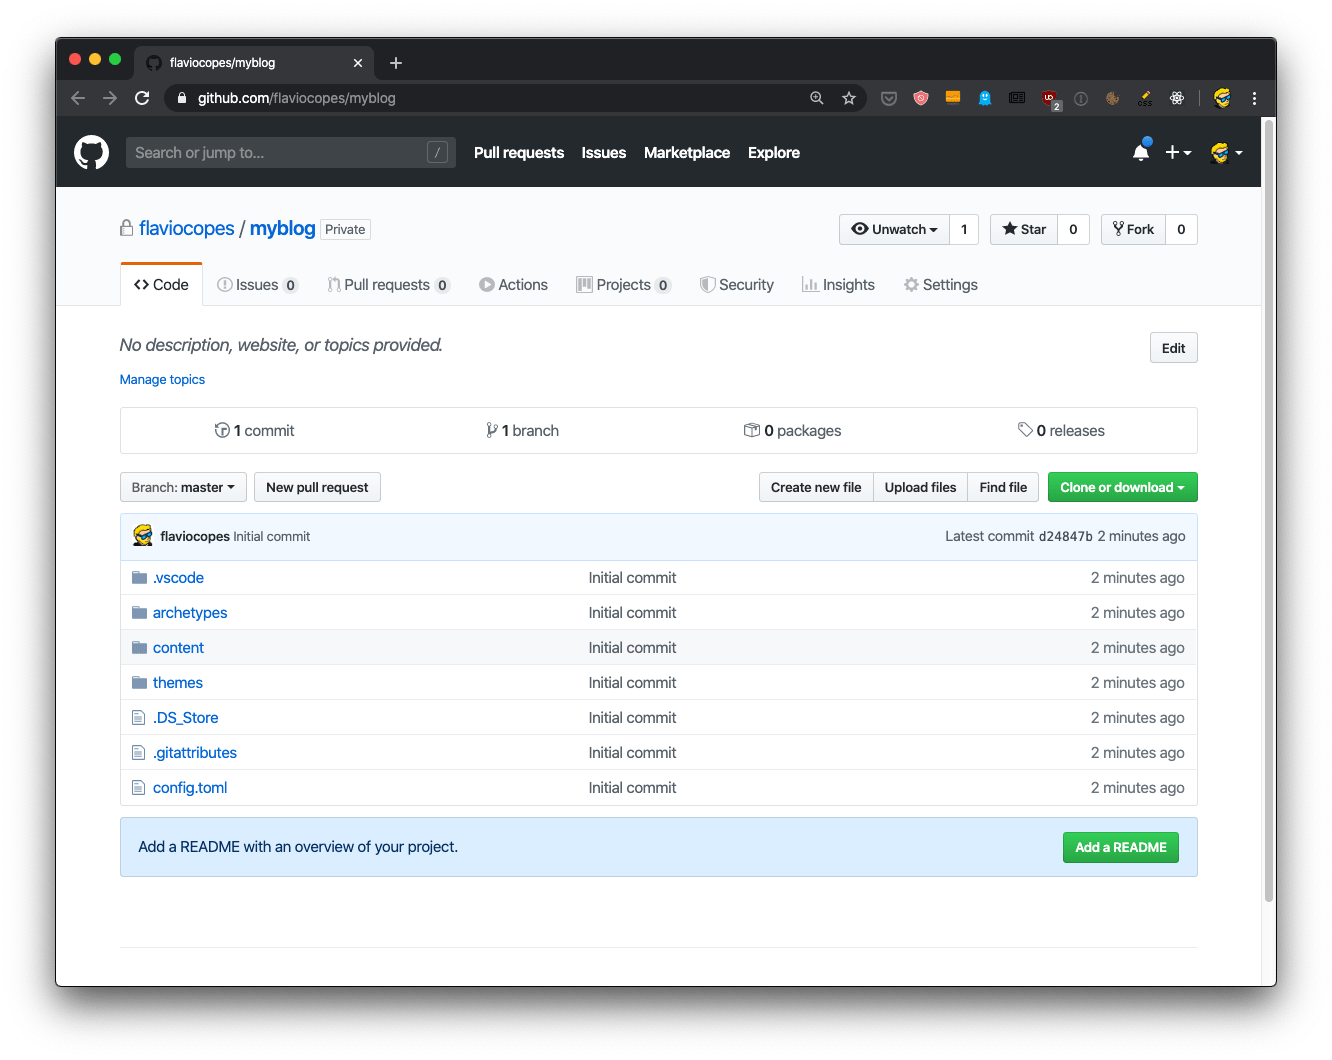
Task: Bookmark page with the star icon
Action: [849, 98]
